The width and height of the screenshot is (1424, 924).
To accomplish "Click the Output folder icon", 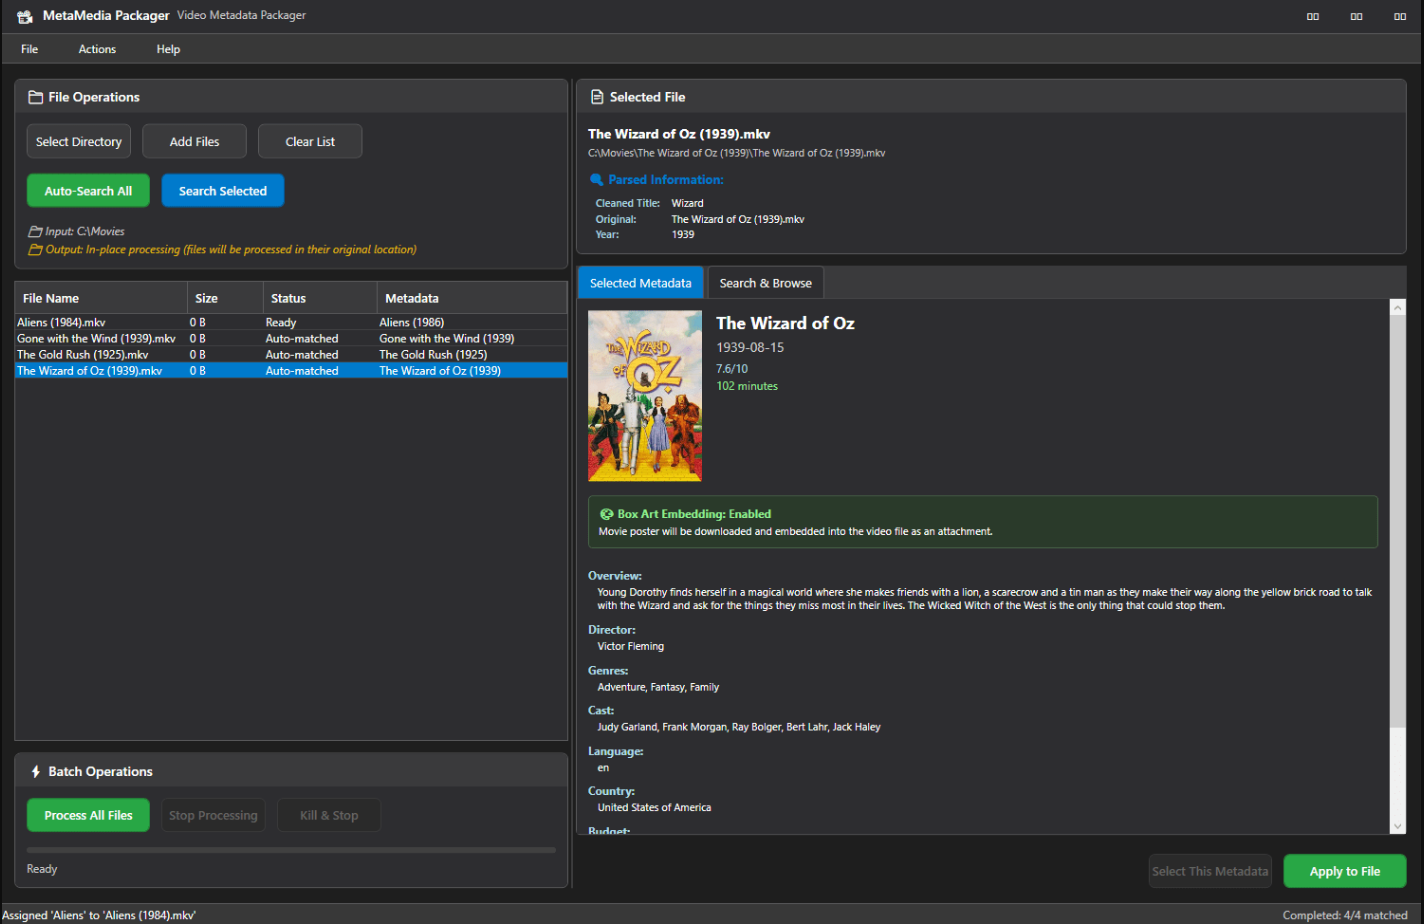I will (35, 250).
